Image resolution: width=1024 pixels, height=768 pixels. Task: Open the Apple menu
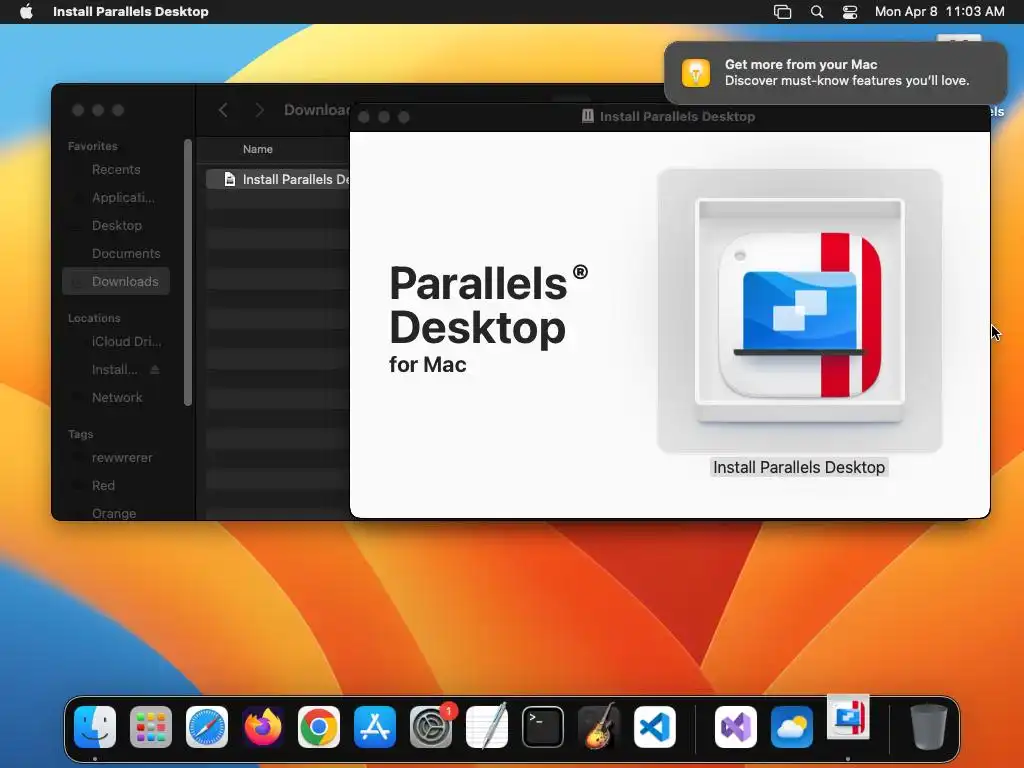coord(26,12)
